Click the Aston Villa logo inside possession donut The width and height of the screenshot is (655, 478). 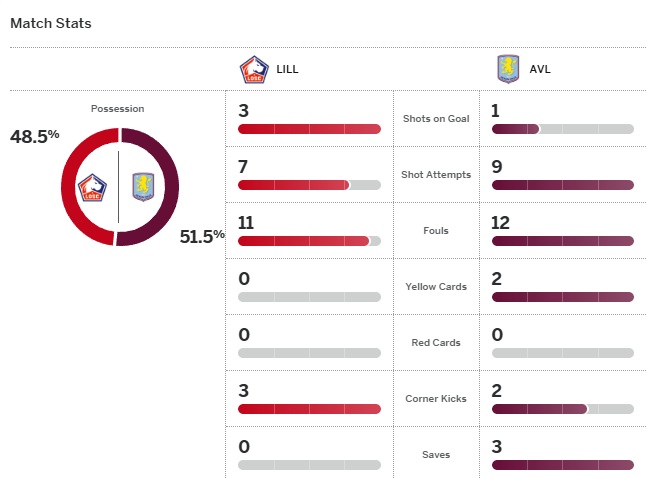pyautogui.click(x=143, y=187)
